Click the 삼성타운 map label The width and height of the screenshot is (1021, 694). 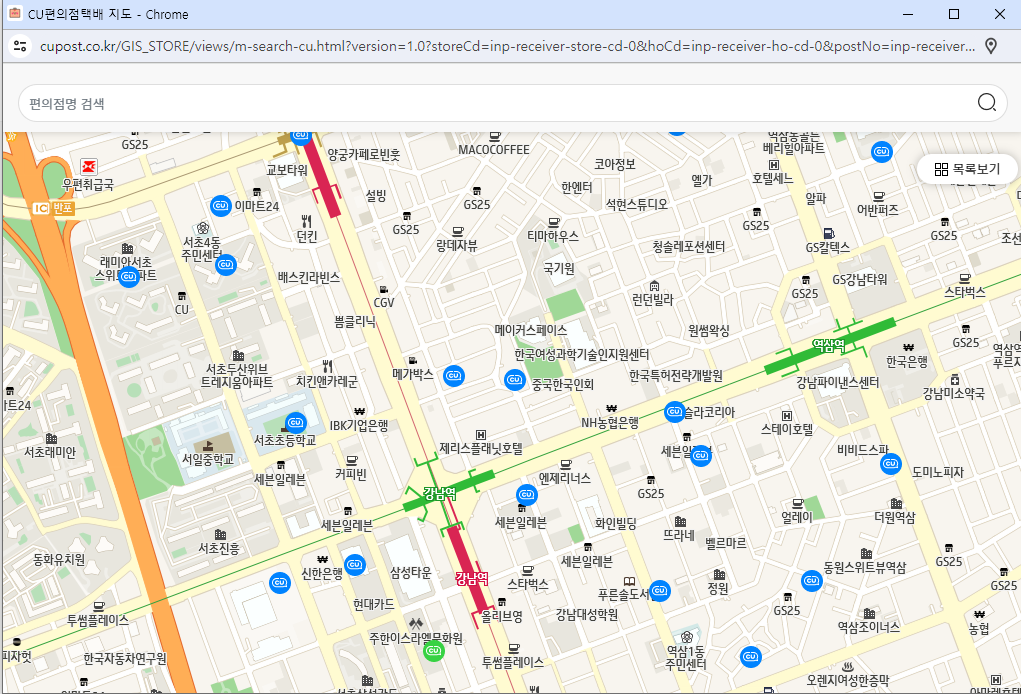point(410,572)
